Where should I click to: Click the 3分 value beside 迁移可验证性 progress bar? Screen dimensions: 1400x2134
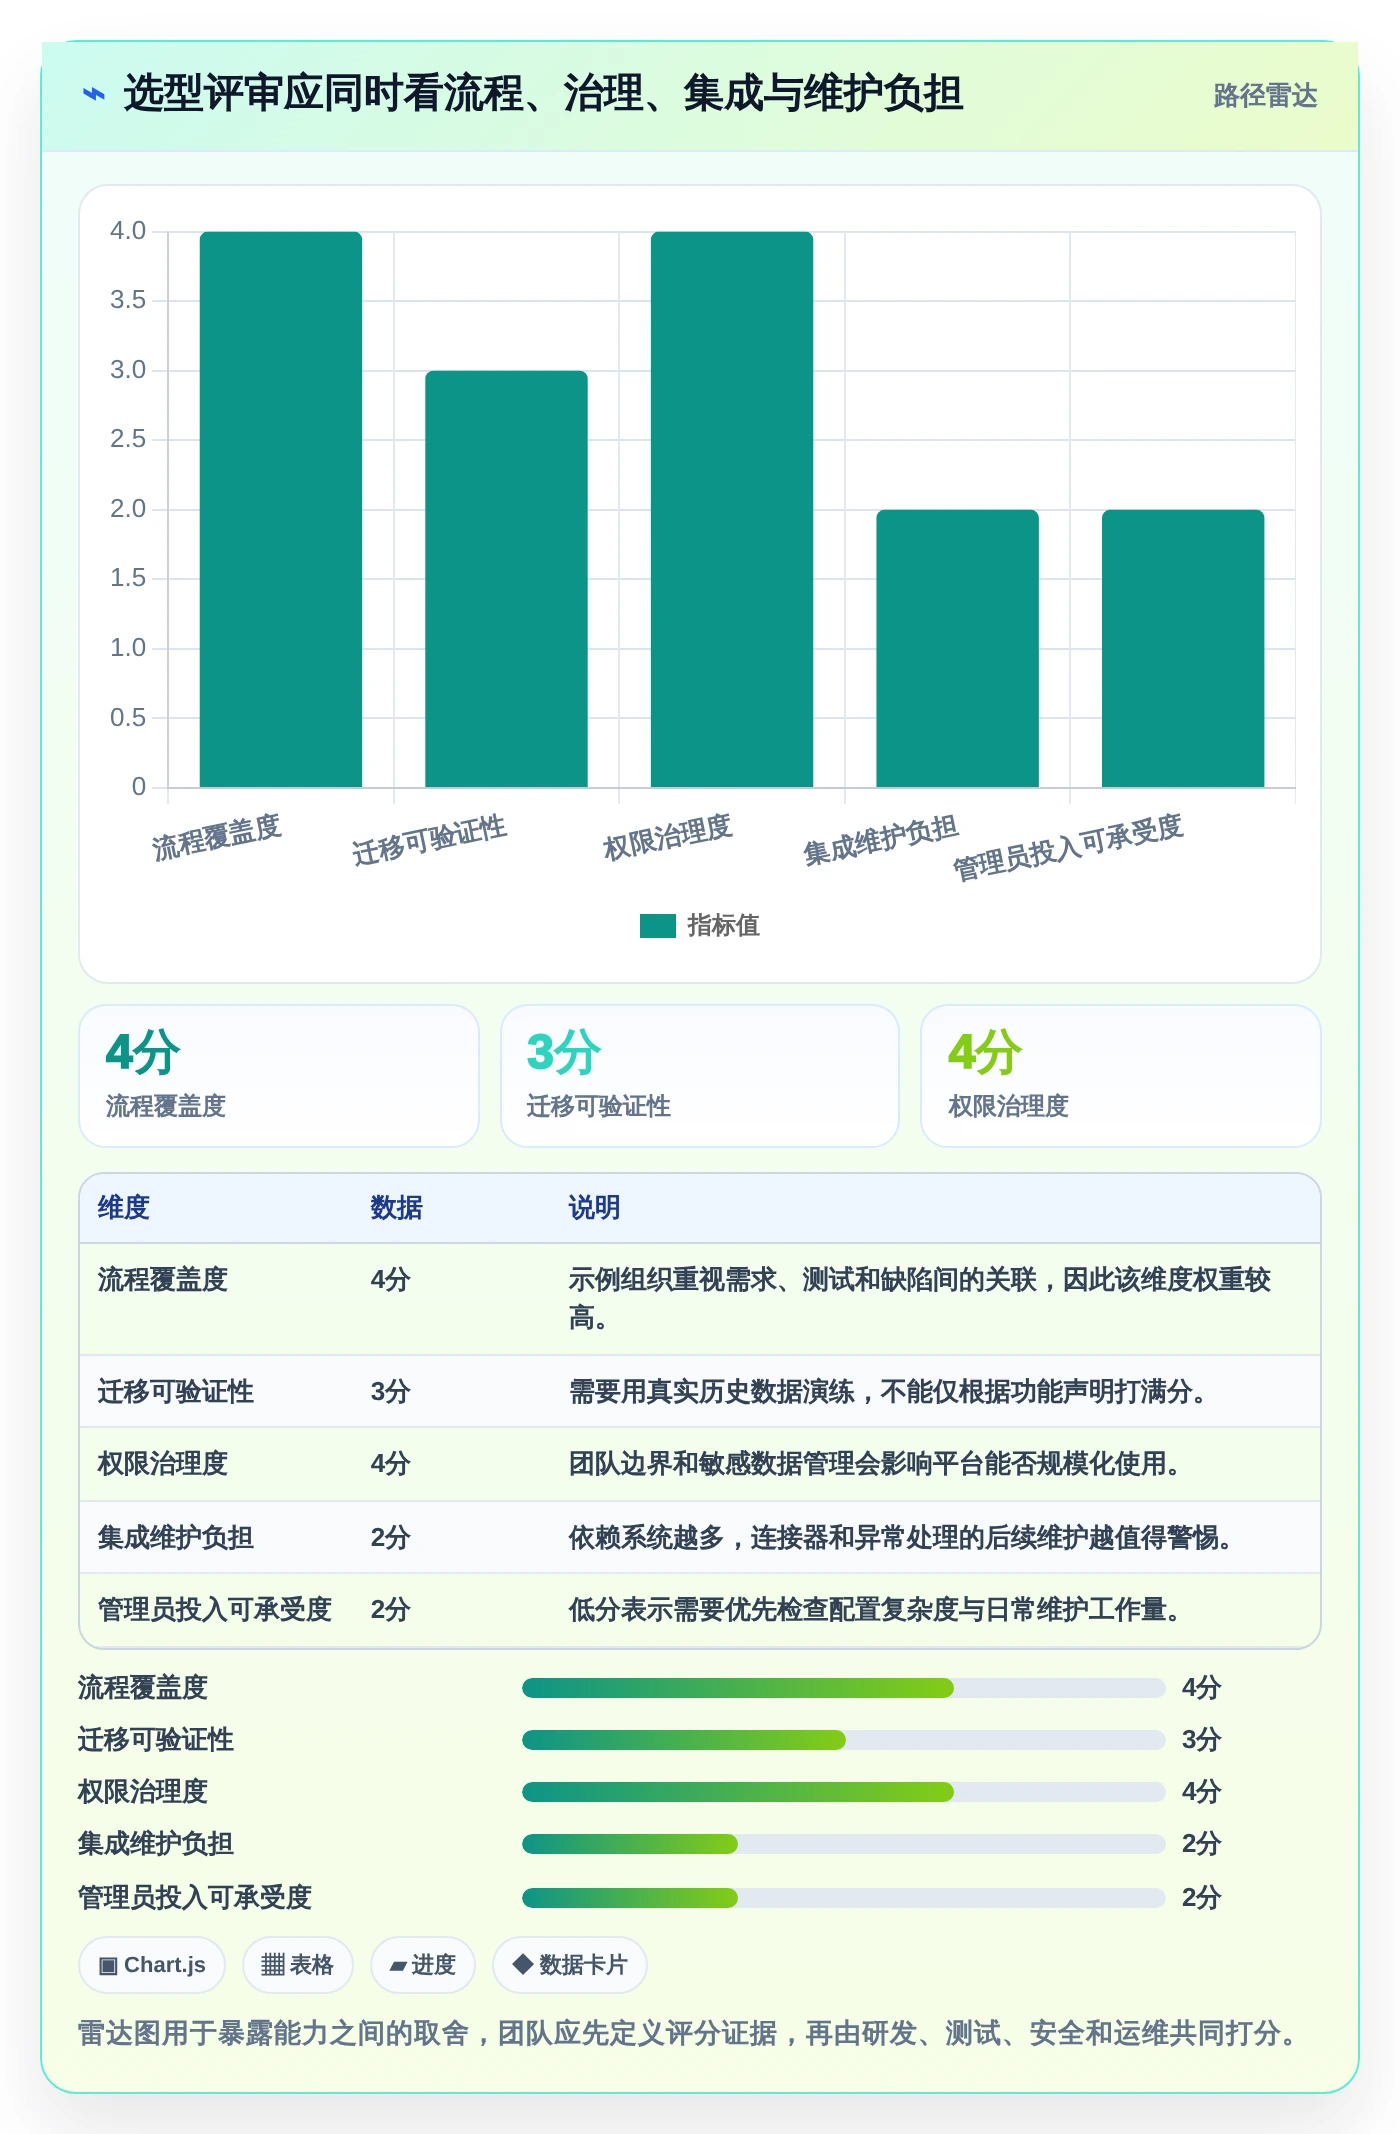tap(1202, 1740)
